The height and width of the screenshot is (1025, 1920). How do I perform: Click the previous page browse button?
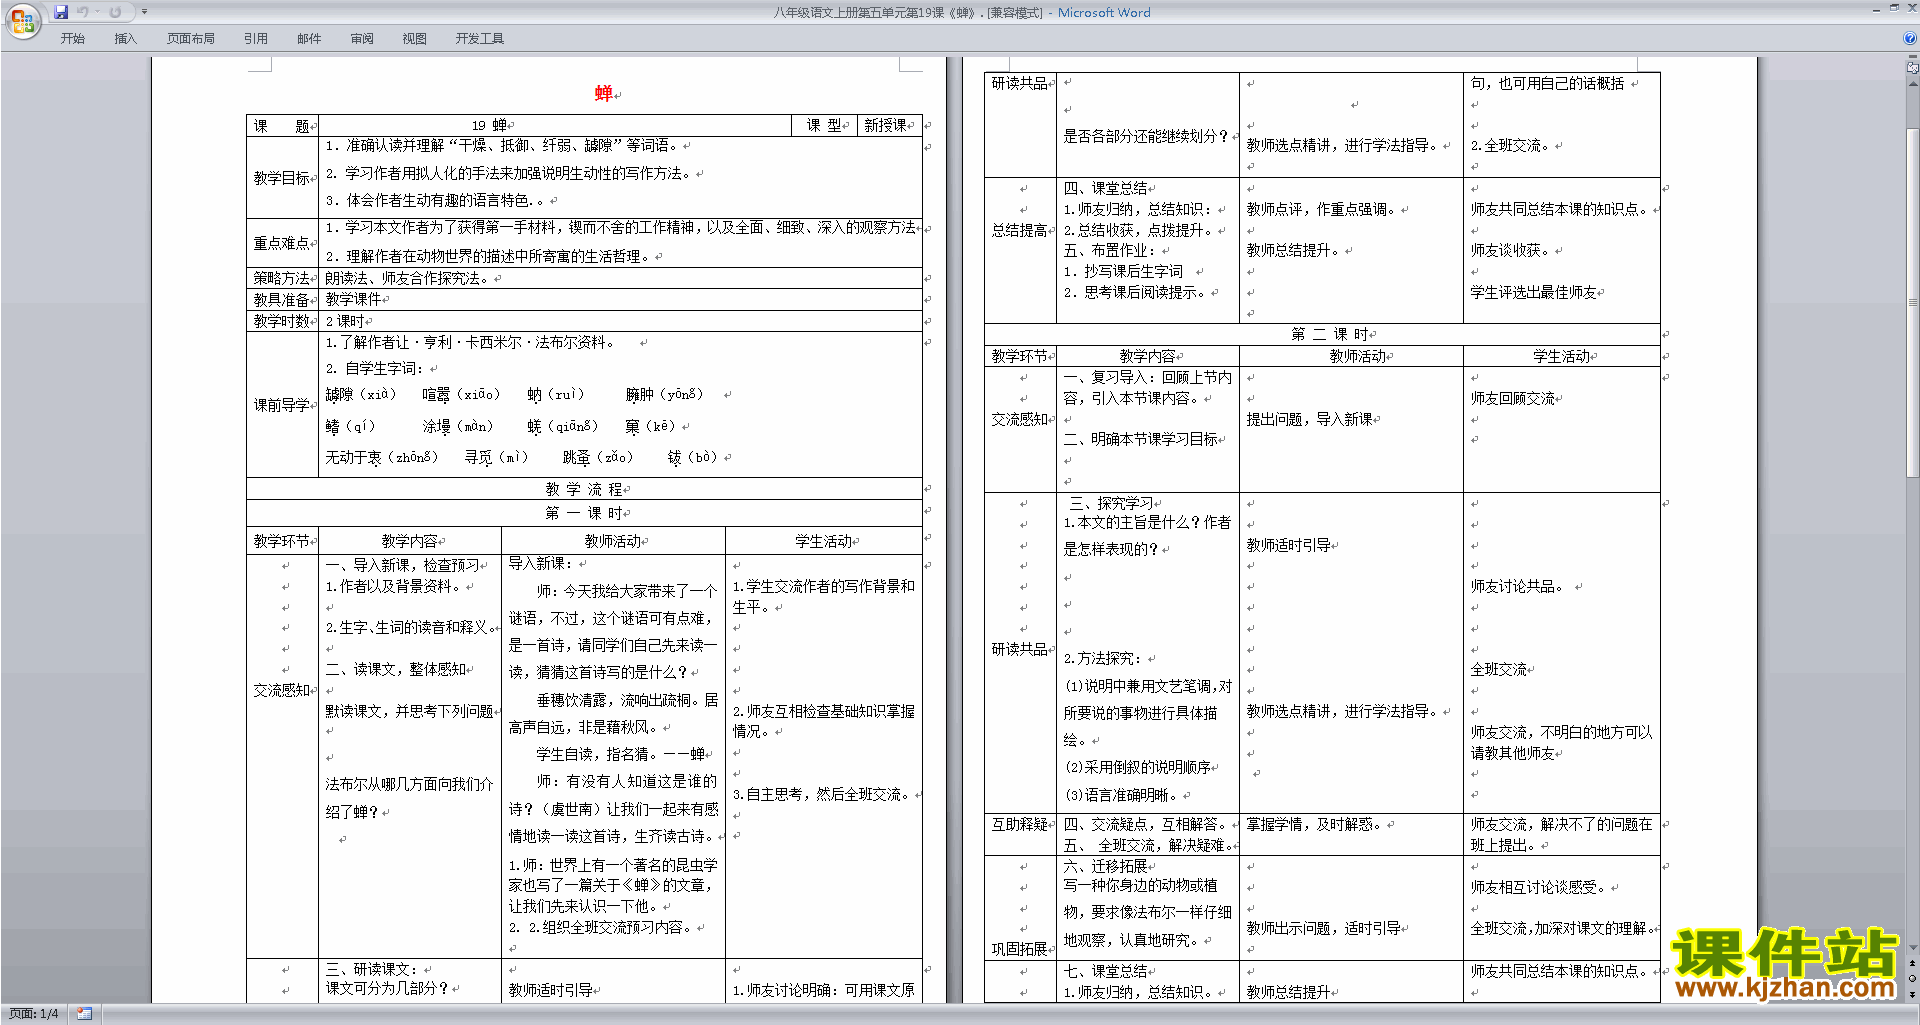click(x=1912, y=963)
